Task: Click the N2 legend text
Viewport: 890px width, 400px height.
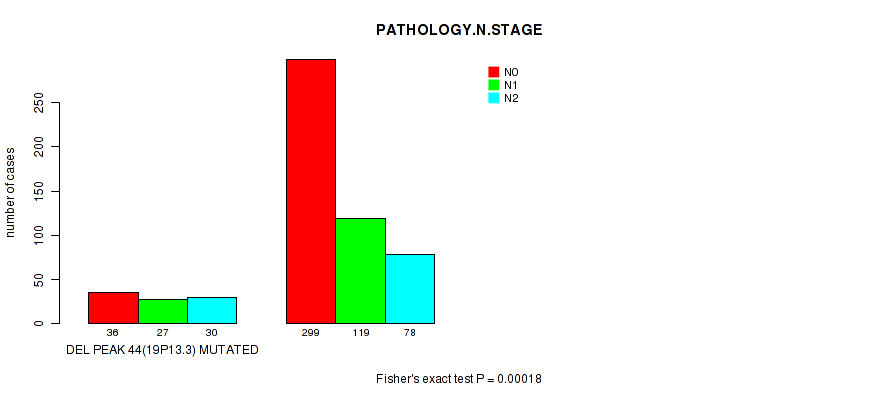Action: [x=511, y=98]
